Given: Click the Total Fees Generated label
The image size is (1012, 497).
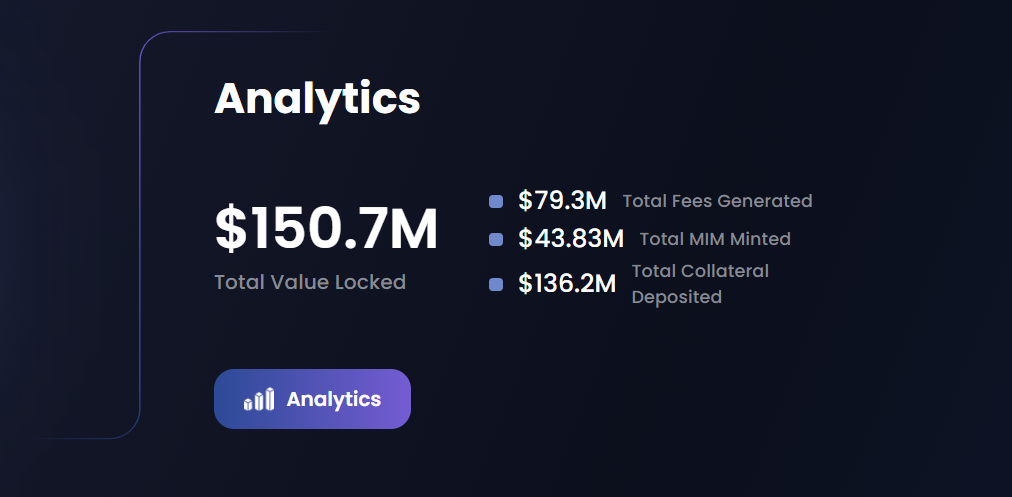Looking at the screenshot, I should tap(717, 201).
